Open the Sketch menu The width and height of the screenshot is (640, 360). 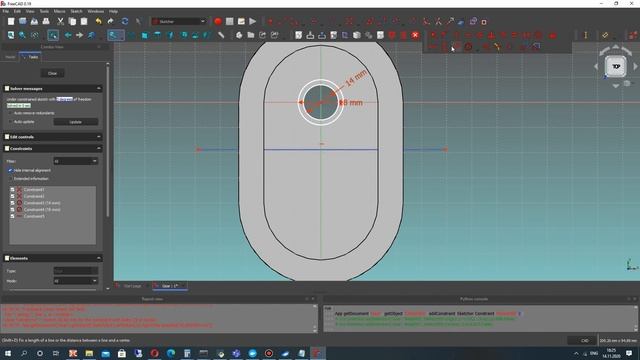click(x=76, y=11)
